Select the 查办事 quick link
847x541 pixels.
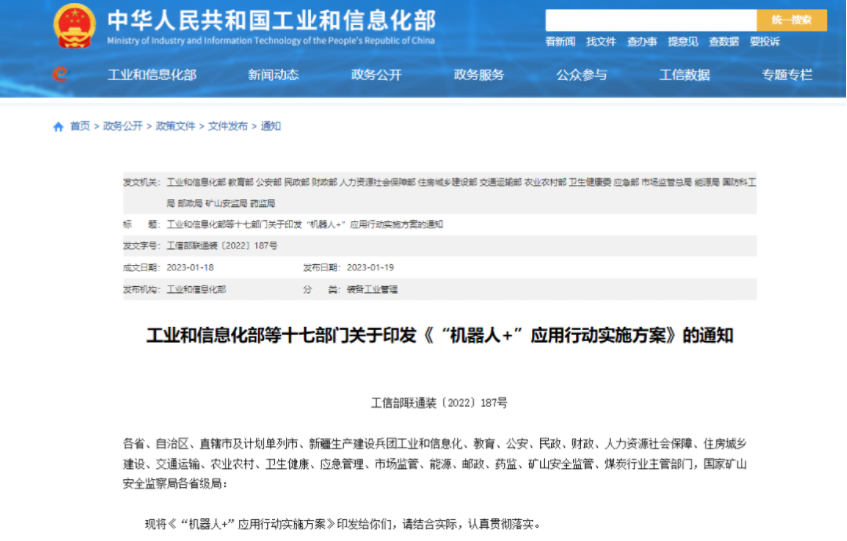(642, 42)
